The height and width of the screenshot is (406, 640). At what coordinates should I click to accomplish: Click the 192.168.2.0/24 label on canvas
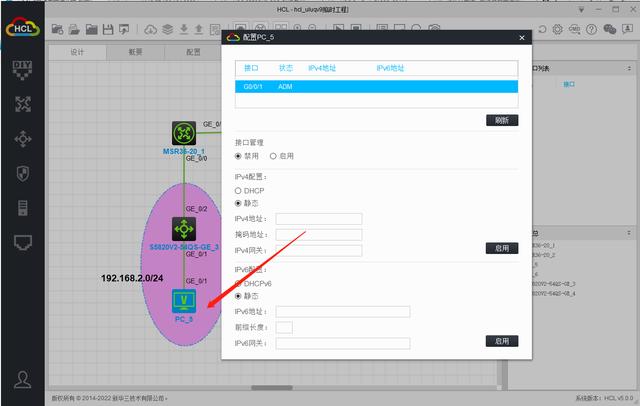tap(132, 278)
